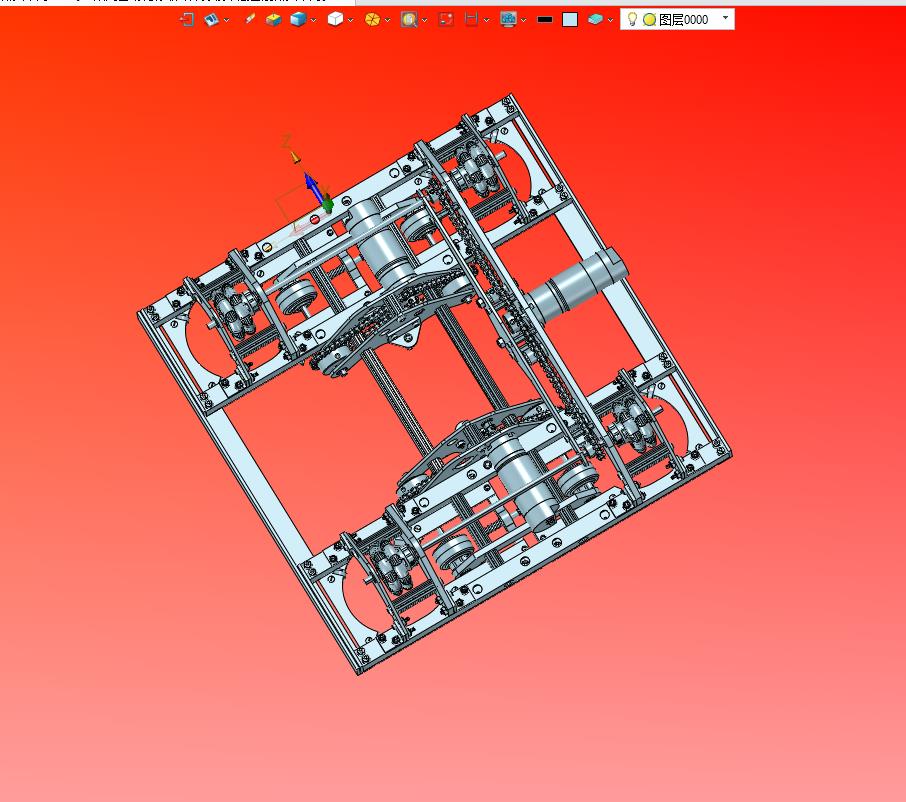
Task: Open dropdown beside monitor display icon
Action: [x=523, y=20]
